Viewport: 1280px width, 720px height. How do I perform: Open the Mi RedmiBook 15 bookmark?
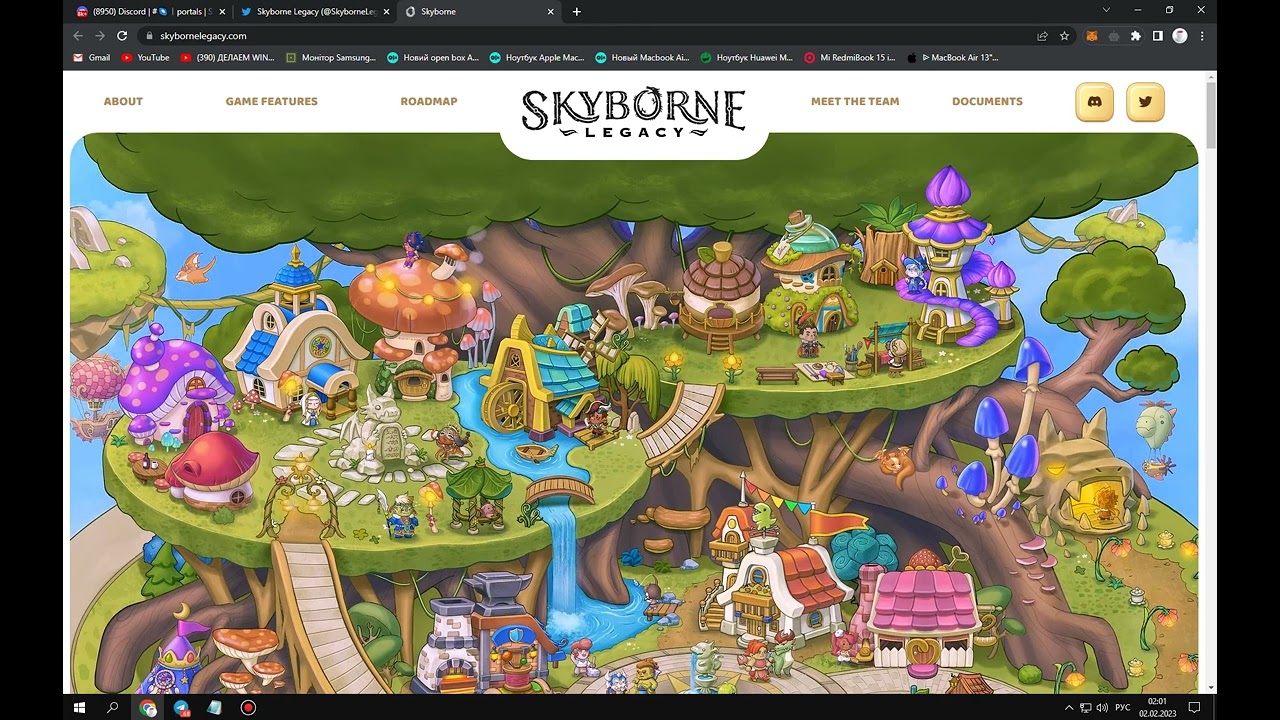point(851,57)
